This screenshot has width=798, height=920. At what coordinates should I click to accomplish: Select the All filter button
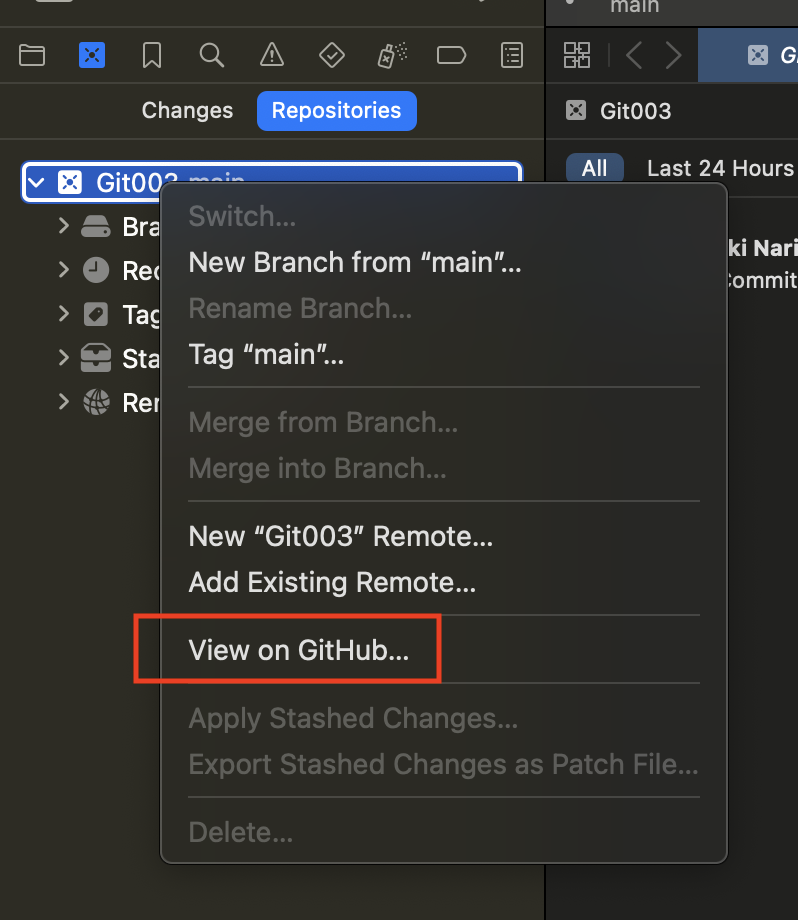coord(594,168)
